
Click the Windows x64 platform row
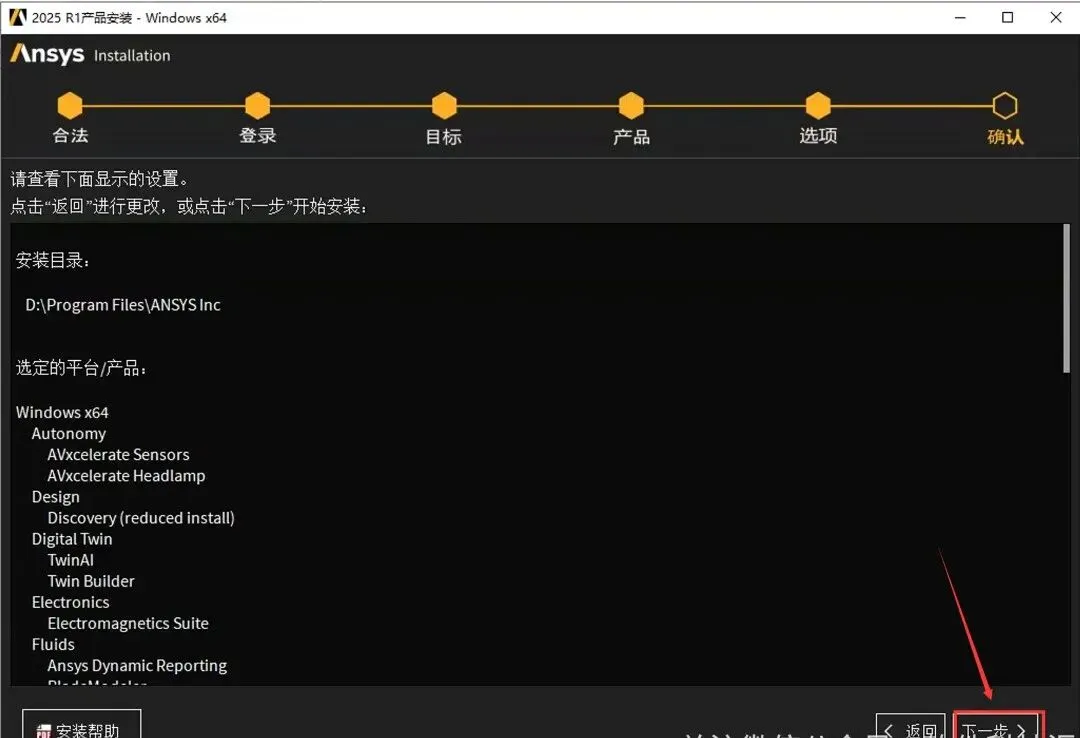point(62,412)
